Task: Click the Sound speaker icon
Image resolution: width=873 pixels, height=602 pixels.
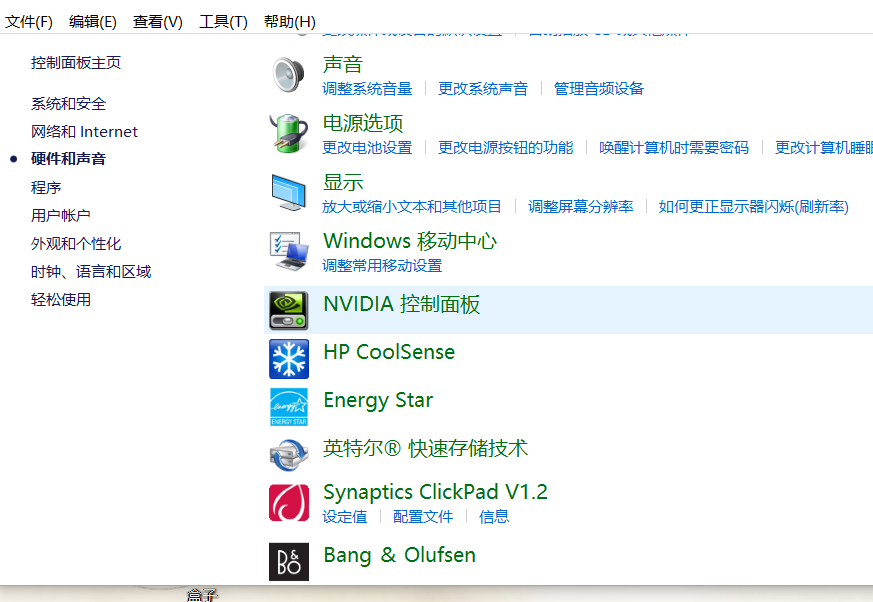Action: tap(288, 75)
